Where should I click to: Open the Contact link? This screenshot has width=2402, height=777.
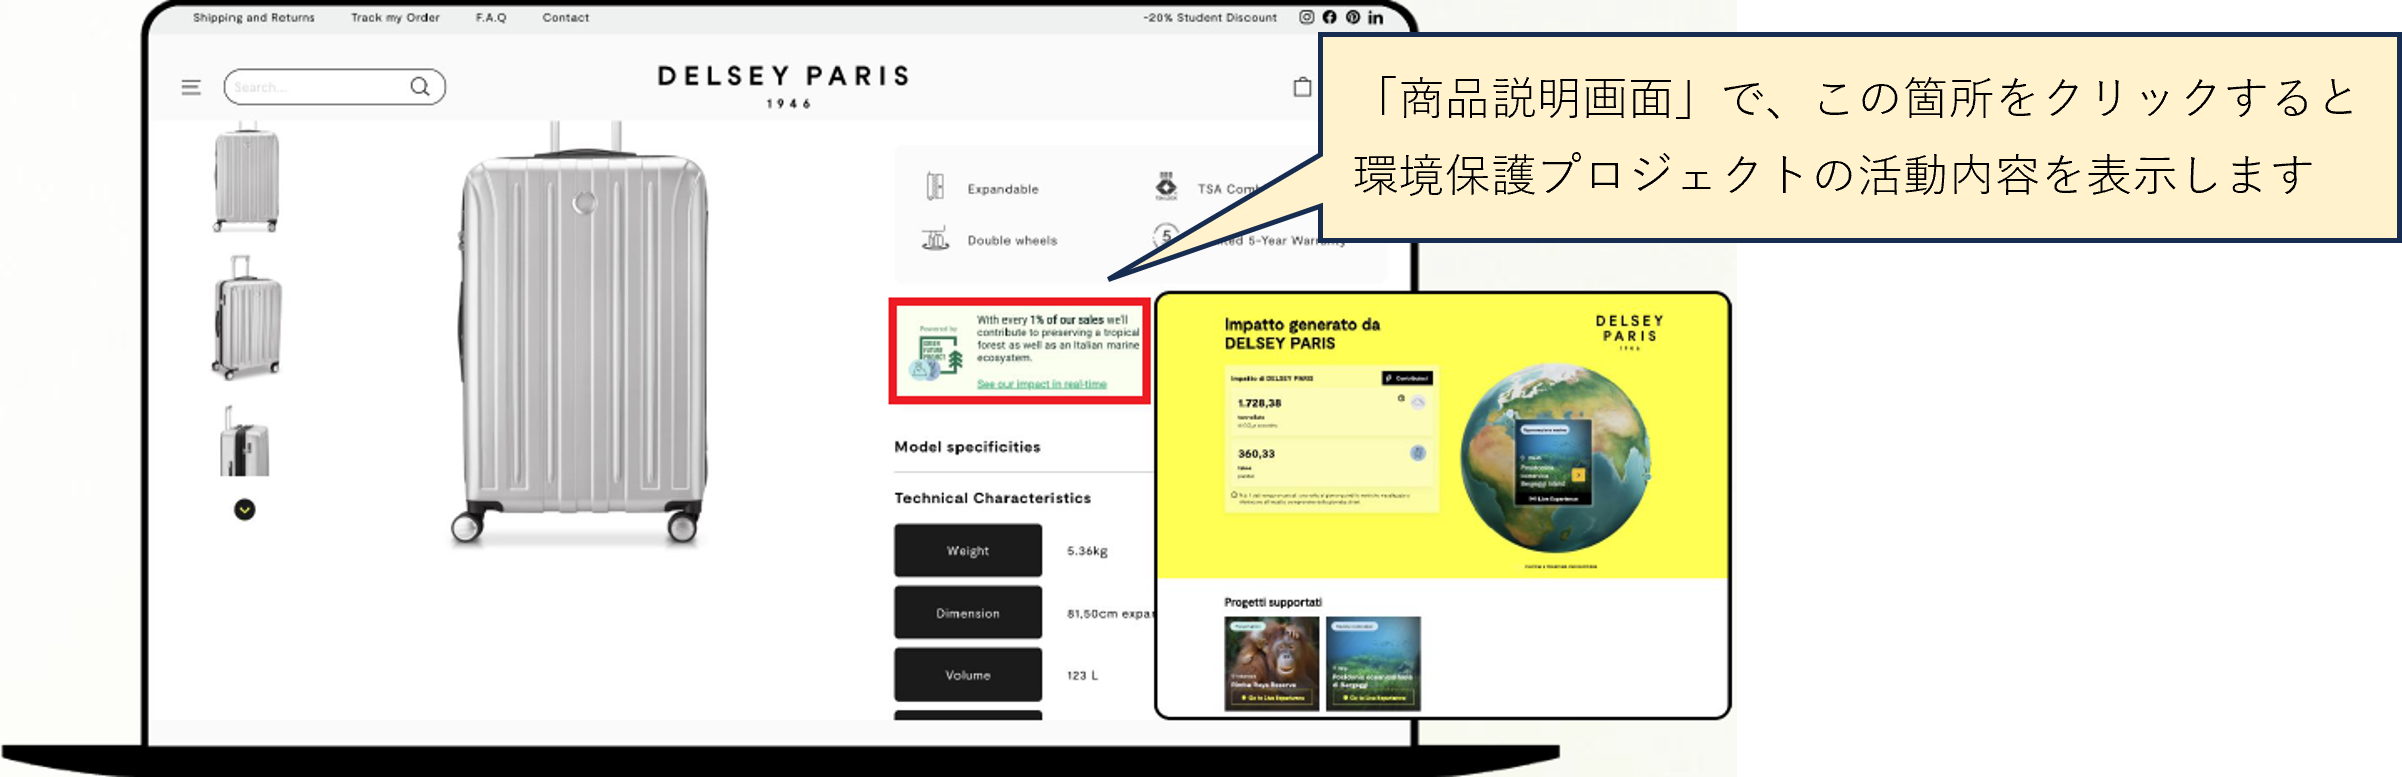point(566,17)
